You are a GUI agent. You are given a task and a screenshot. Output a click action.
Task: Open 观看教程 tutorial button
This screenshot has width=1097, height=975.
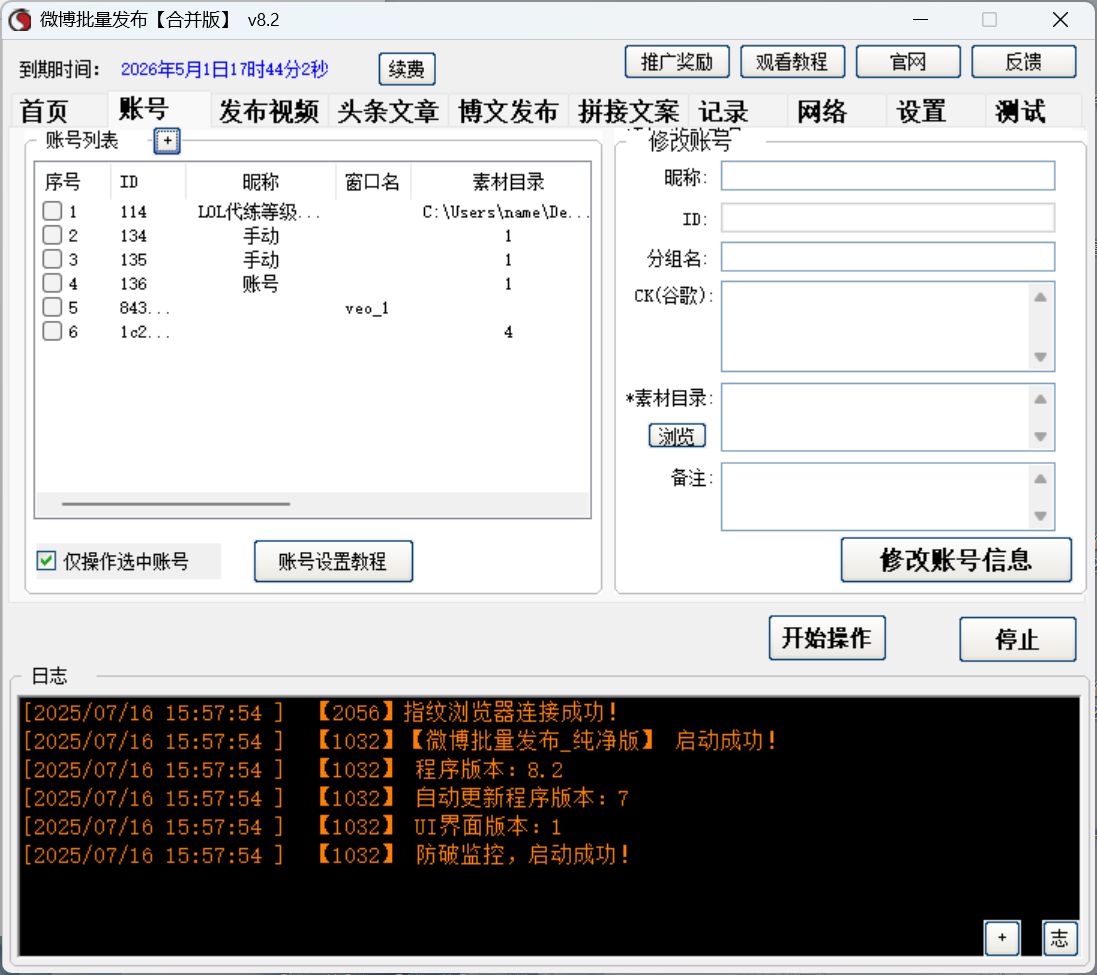[x=792, y=62]
